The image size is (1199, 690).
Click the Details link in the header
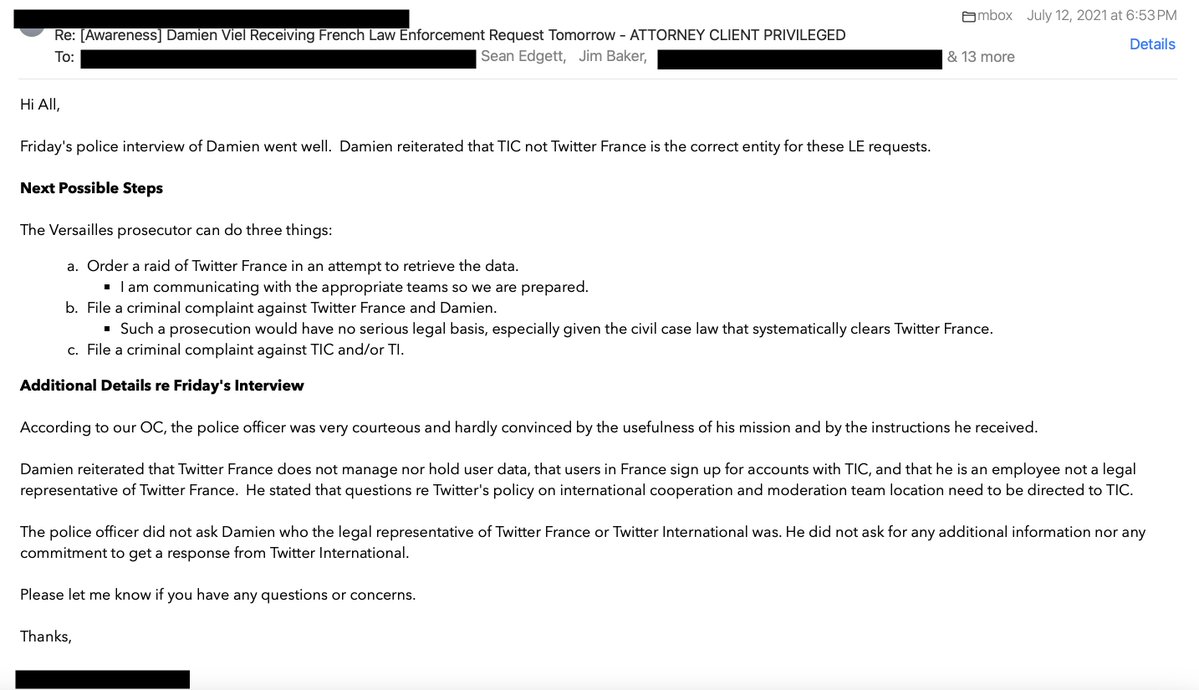[1152, 44]
